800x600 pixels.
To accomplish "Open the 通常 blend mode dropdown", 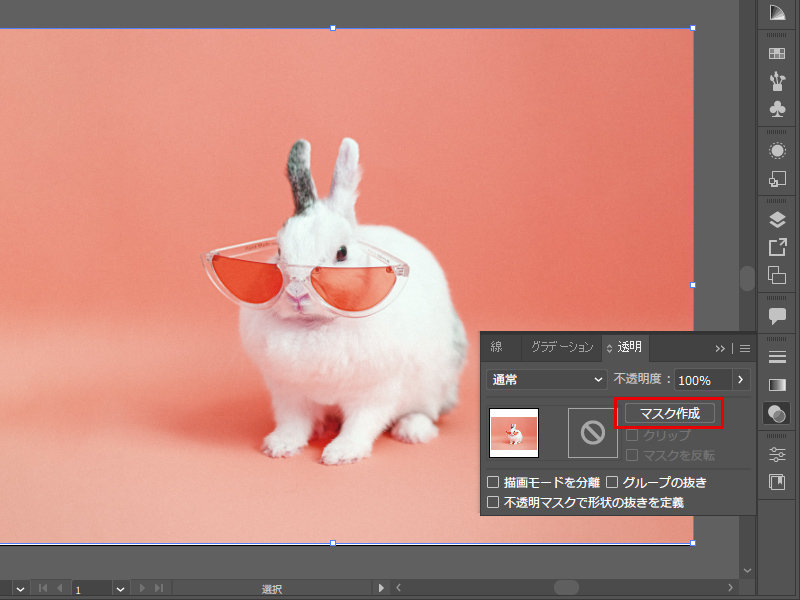I will click(546, 380).
